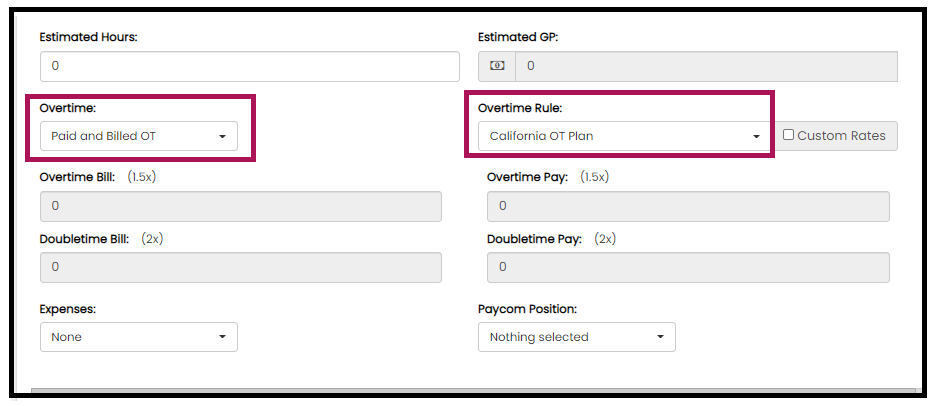
Task: Click the caret arrow in Overtime Rule dropdown
Action: pyautogui.click(x=756, y=137)
